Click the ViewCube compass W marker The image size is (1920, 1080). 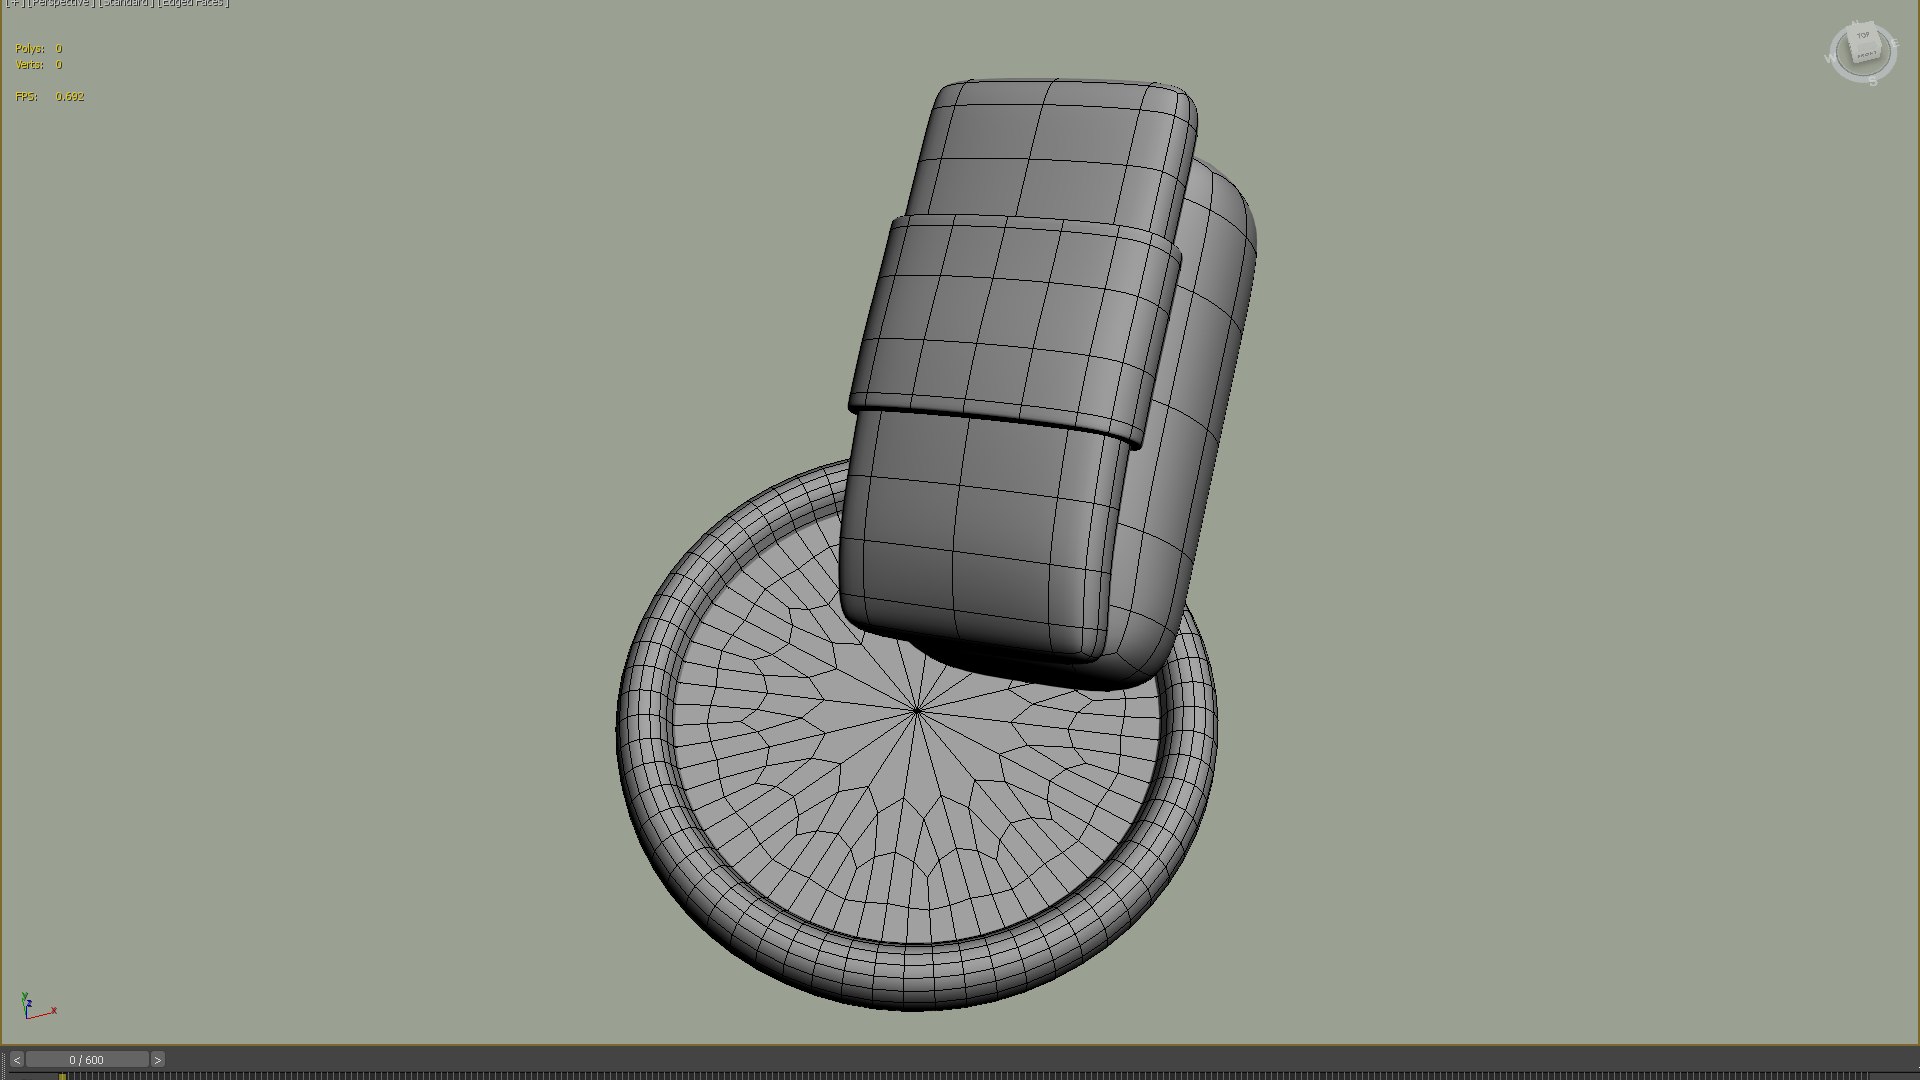(x=1829, y=59)
